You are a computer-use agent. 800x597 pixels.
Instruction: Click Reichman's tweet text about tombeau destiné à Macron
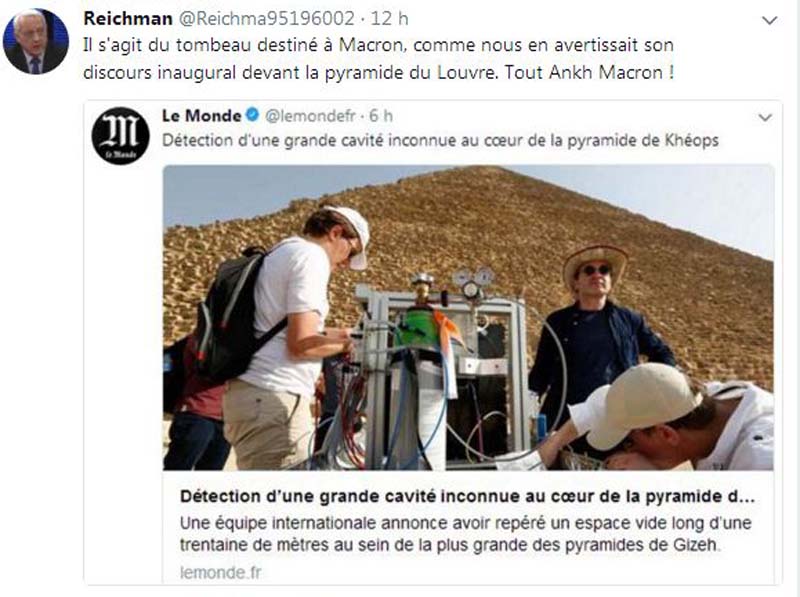pos(379,59)
